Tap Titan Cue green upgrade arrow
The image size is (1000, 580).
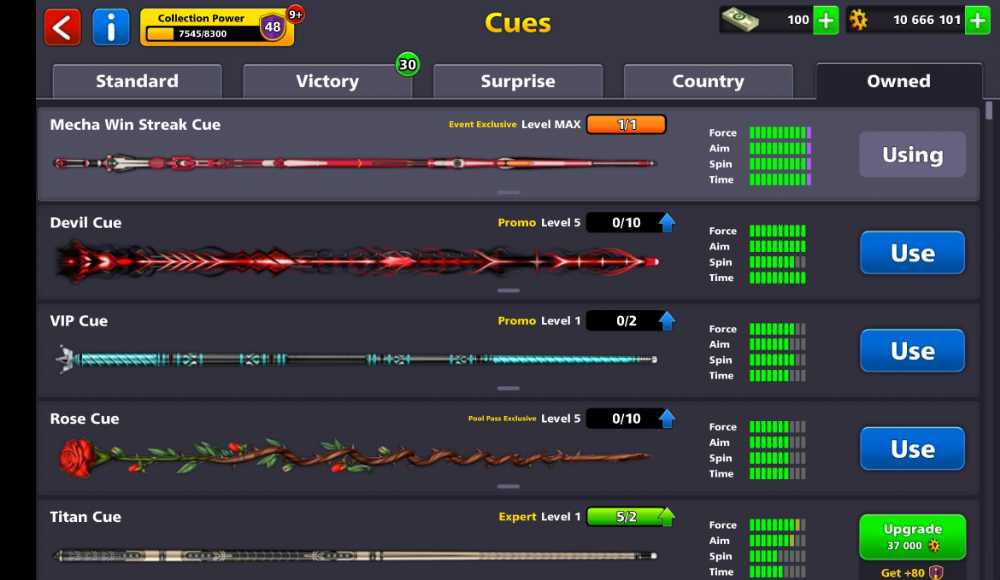click(666, 517)
